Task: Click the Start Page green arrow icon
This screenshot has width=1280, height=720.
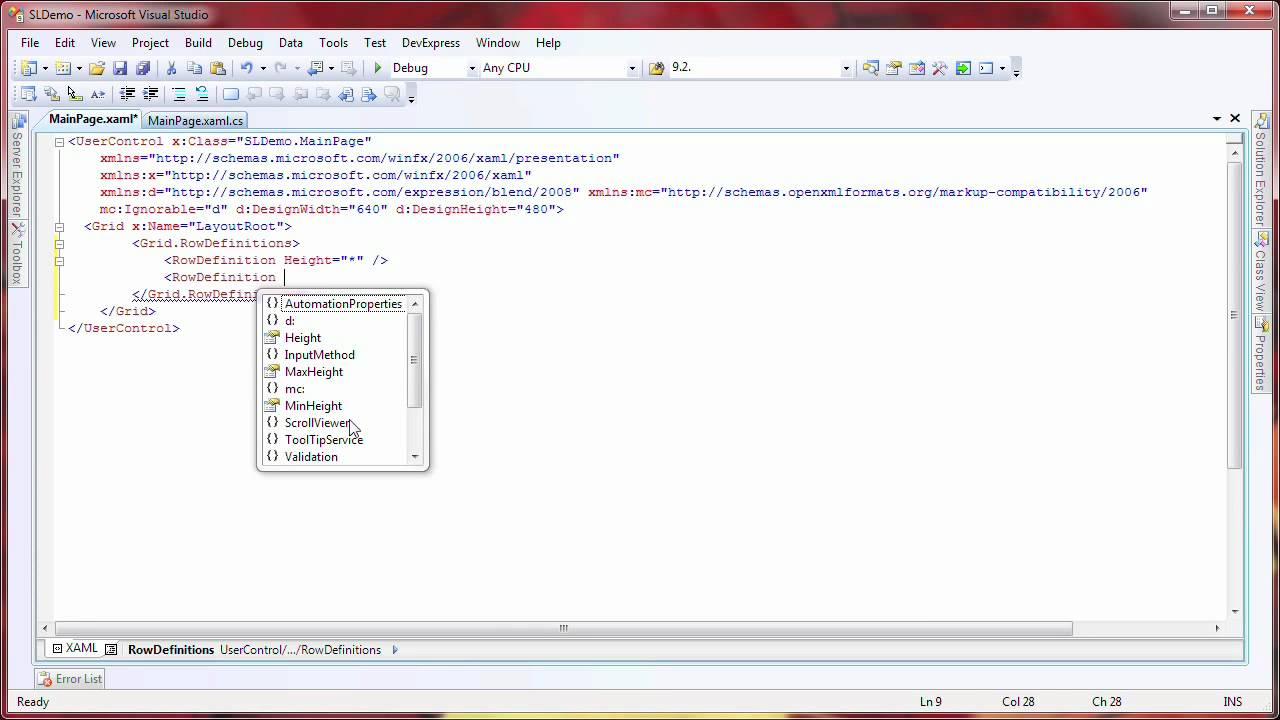Action: coord(963,68)
